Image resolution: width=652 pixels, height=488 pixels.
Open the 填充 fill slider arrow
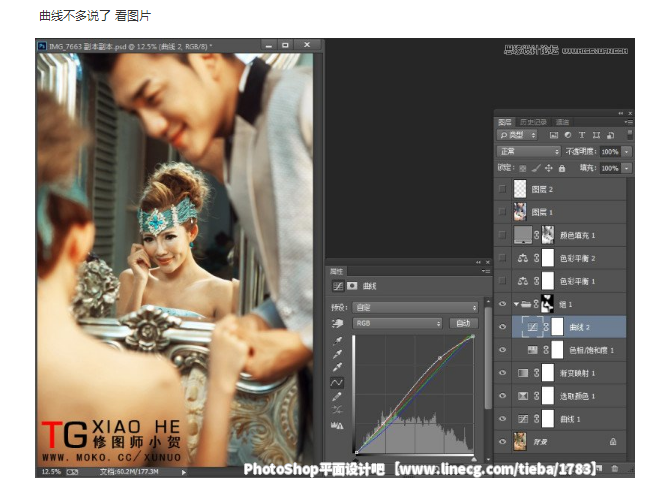[x=627, y=168]
